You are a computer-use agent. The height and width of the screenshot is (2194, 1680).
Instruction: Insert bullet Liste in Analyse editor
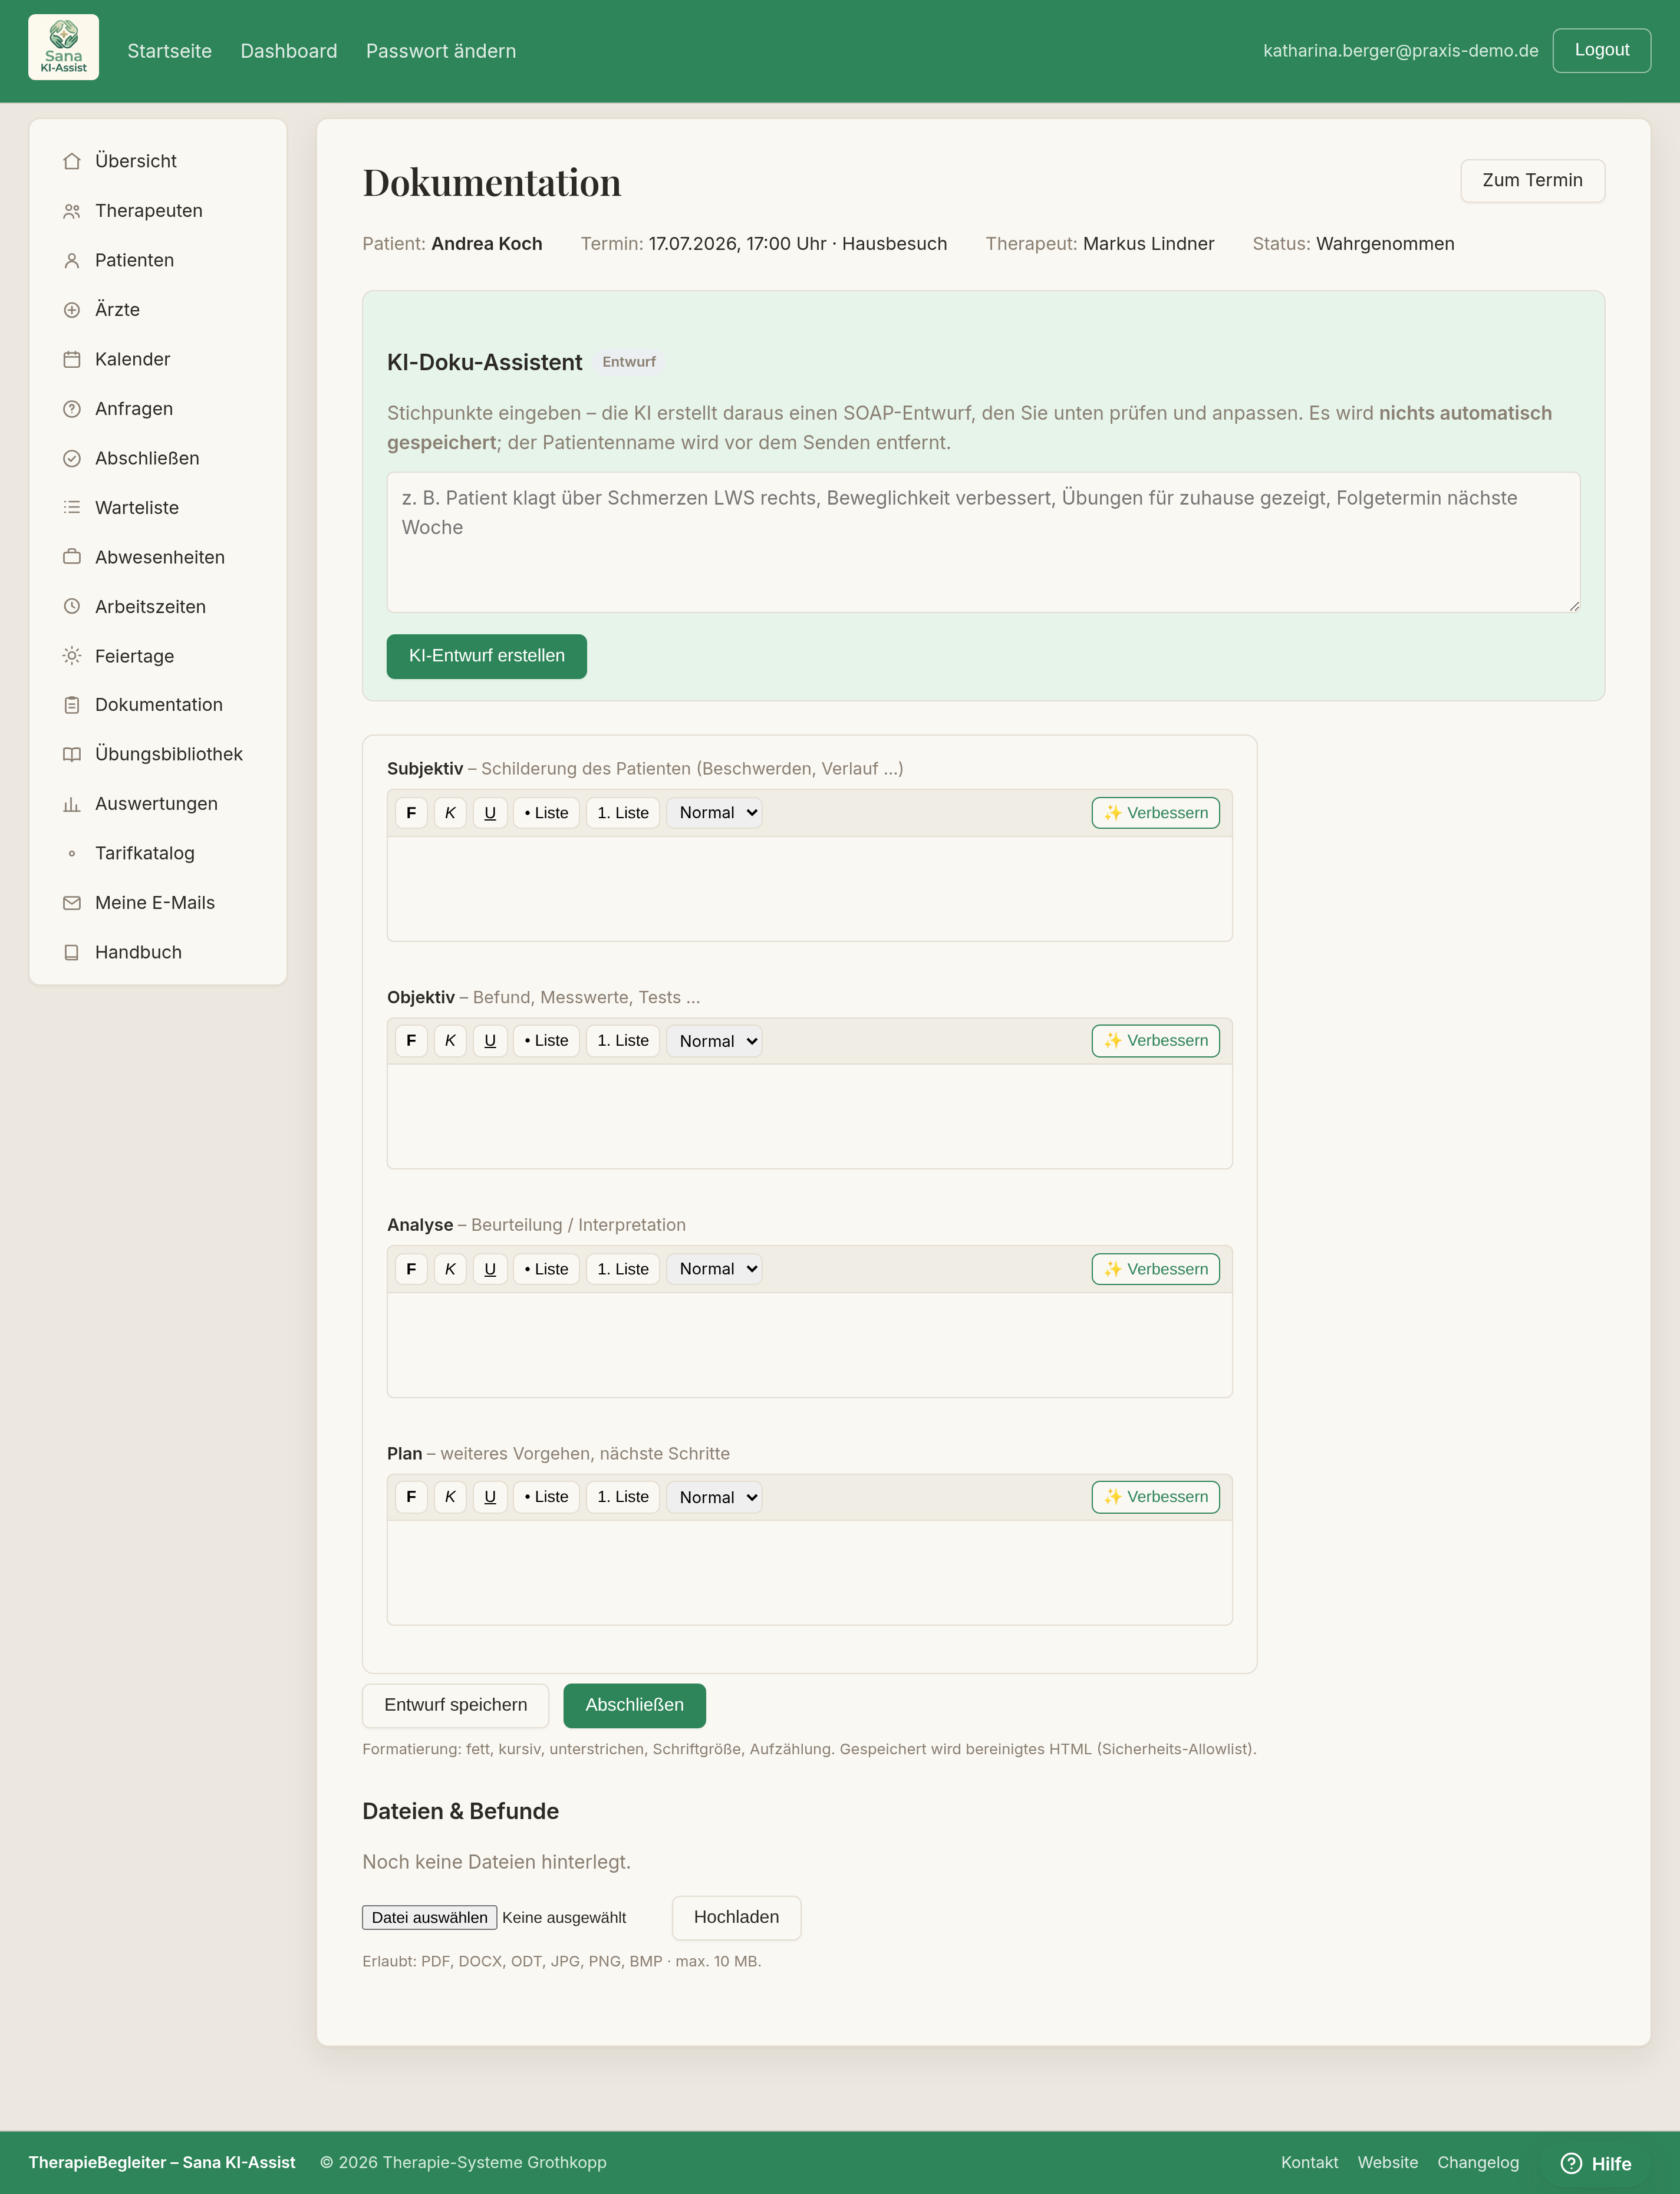547,1269
